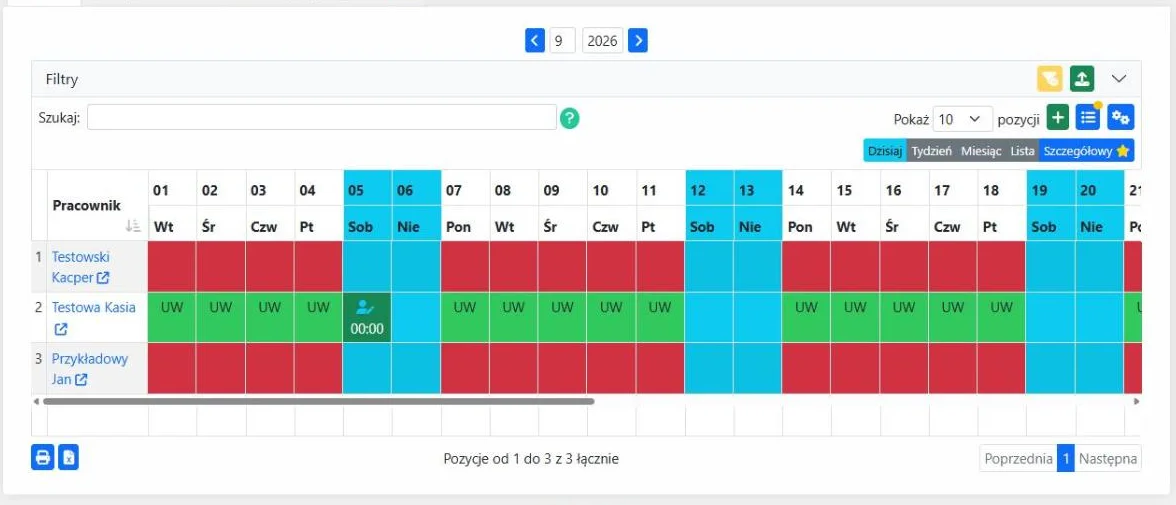The height and width of the screenshot is (505, 1176).
Task: Select the Szczegółowy view tab
Action: click(1086, 151)
